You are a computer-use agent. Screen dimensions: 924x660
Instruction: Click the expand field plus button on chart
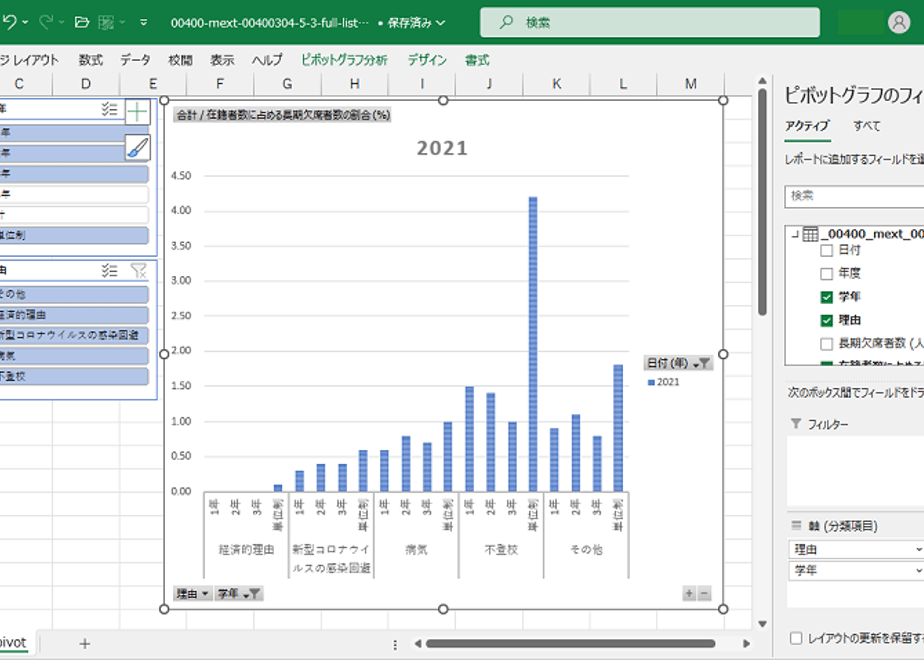tap(688, 593)
